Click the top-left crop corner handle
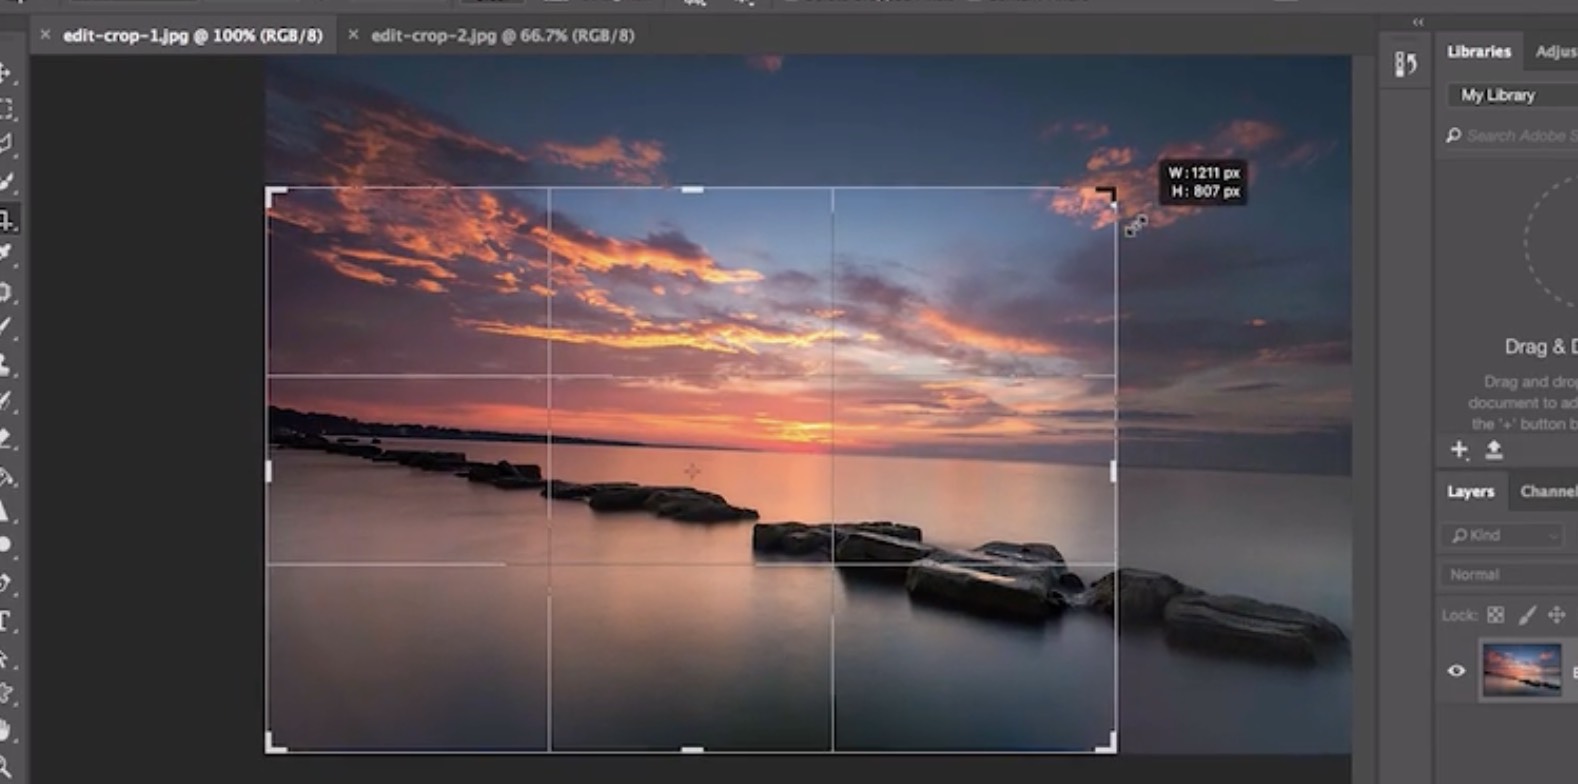The width and height of the screenshot is (1578, 784). [x=274, y=195]
